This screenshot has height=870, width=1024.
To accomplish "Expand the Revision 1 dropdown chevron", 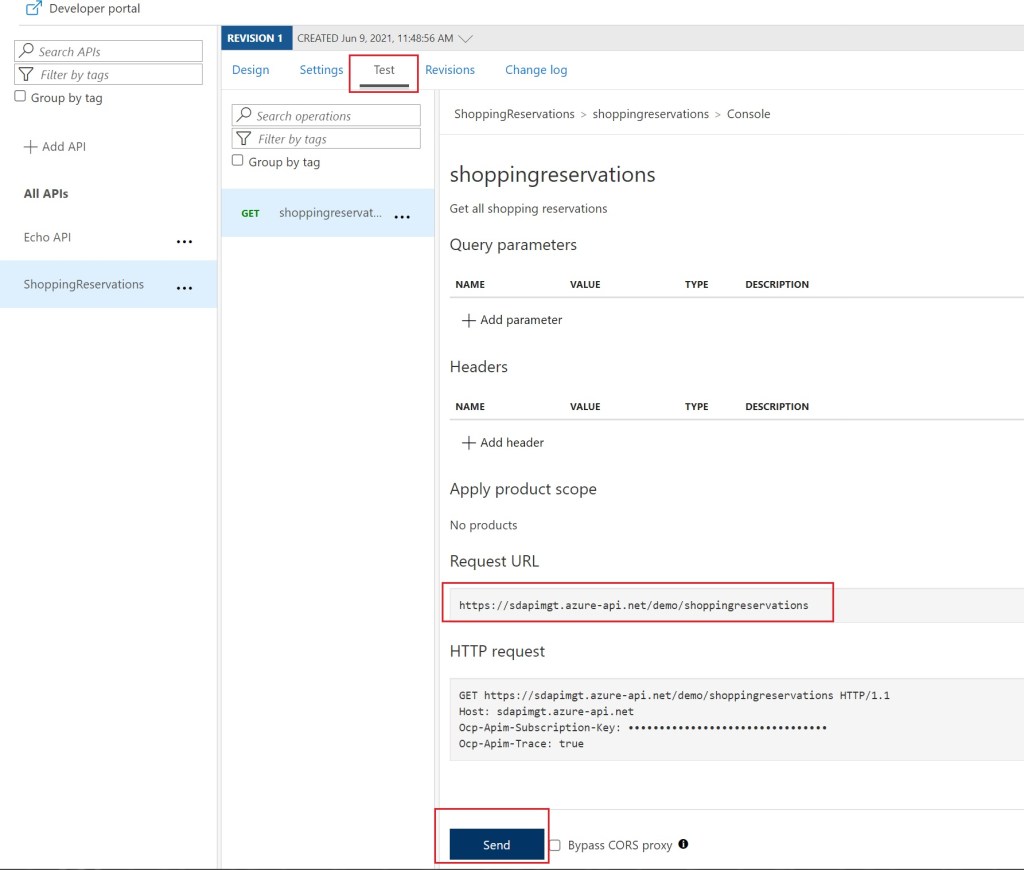I will click(x=465, y=38).
